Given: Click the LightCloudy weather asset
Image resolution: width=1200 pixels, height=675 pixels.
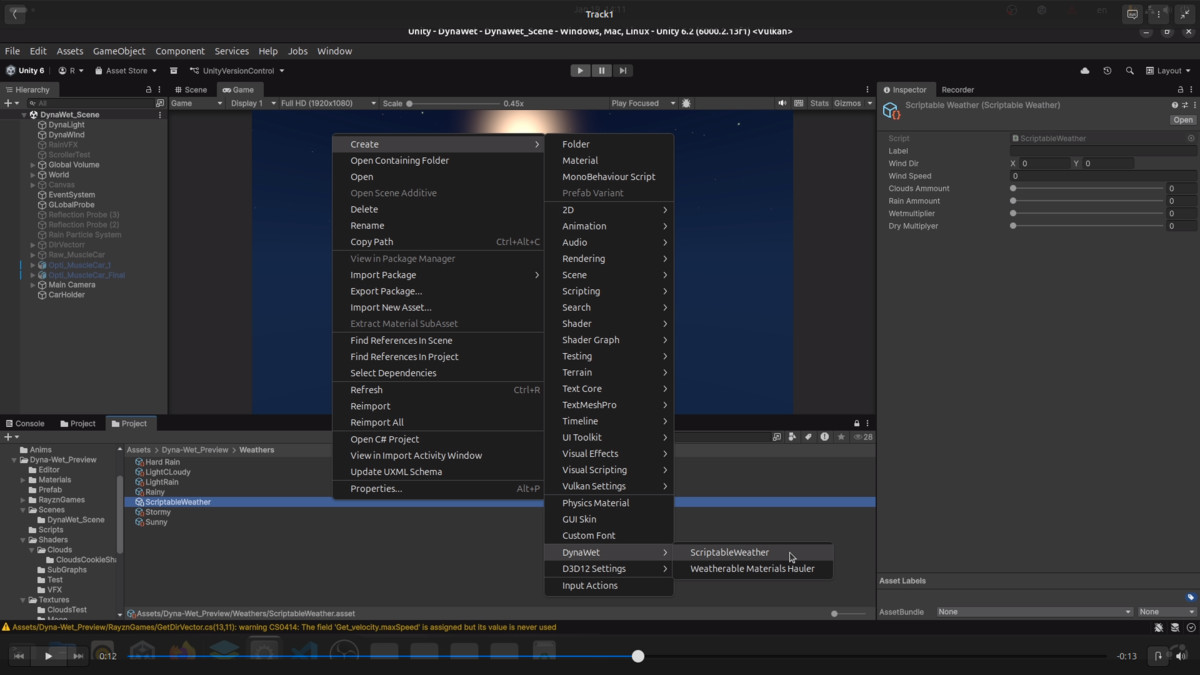Looking at the screenshot, I should pyautogui.click(x=168, y=472).
